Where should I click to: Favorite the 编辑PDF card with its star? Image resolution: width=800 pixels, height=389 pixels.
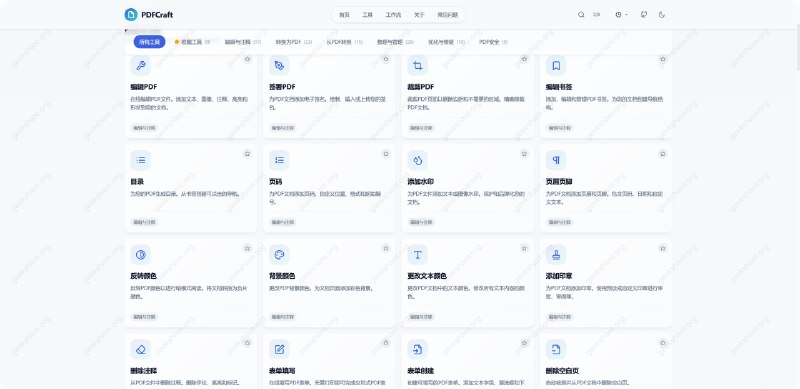point(247,59)
